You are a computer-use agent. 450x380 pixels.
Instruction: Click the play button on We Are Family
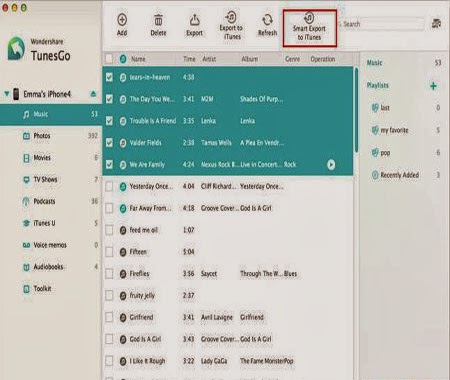pyautogui.click(x=331, y=164)
